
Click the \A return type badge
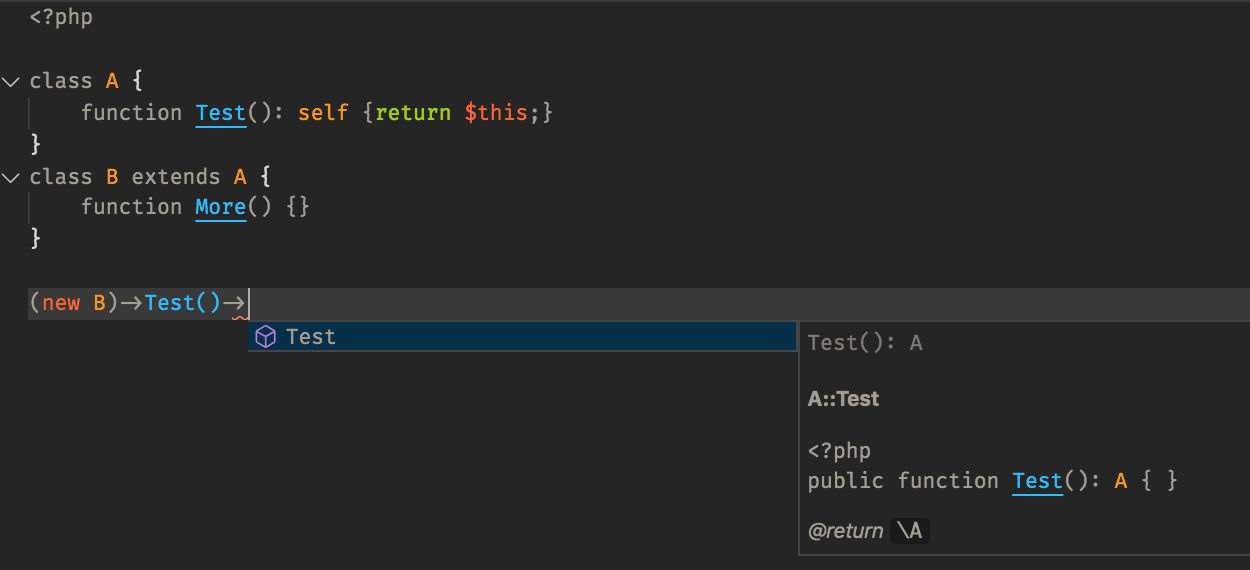tap(909, 531)
